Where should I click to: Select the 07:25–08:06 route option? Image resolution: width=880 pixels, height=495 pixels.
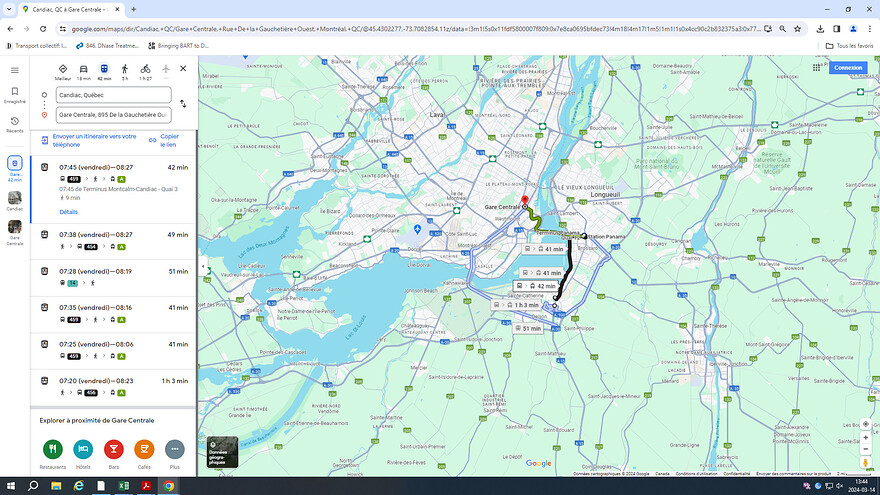coord(114,351)
